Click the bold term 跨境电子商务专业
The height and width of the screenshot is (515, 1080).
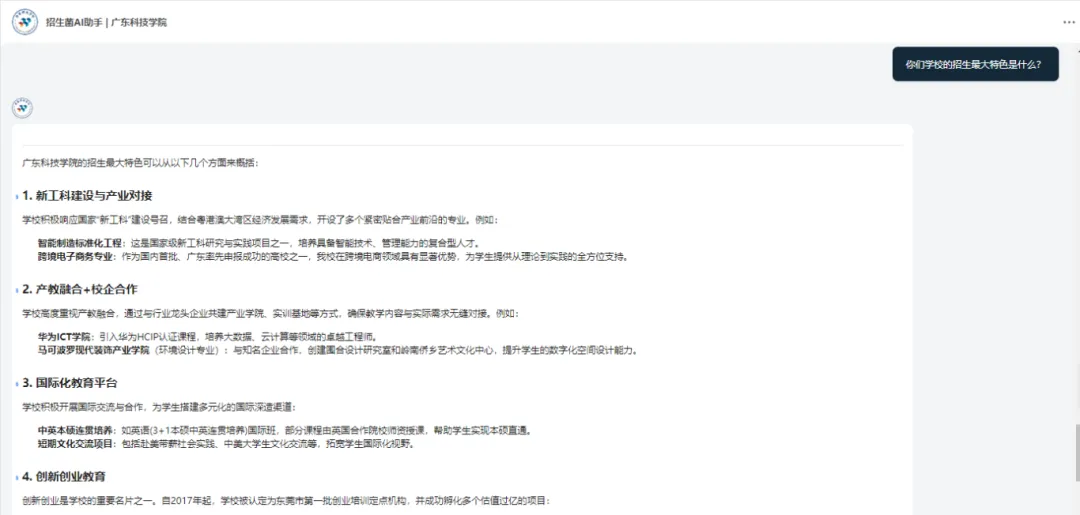click(x=75, y=257)
